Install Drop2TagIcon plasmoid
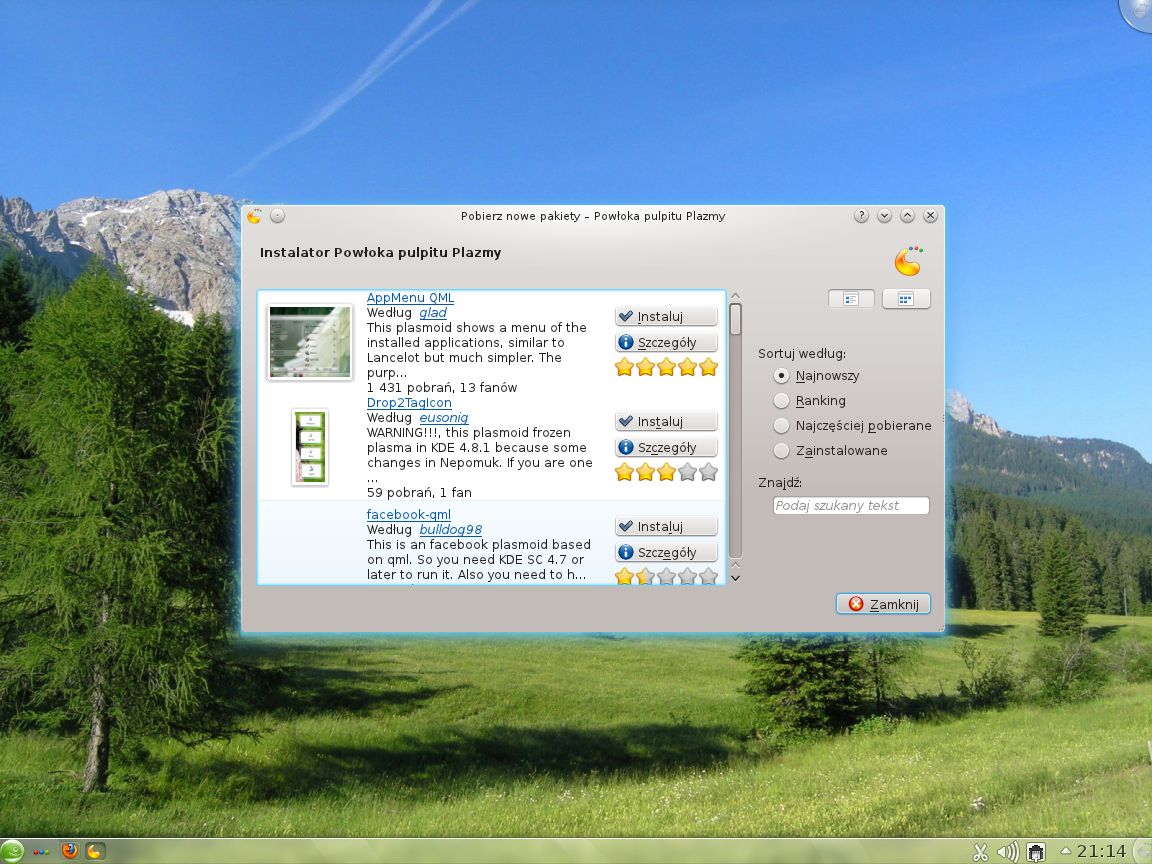1152x864 pixels. click(x=666, y=422)
